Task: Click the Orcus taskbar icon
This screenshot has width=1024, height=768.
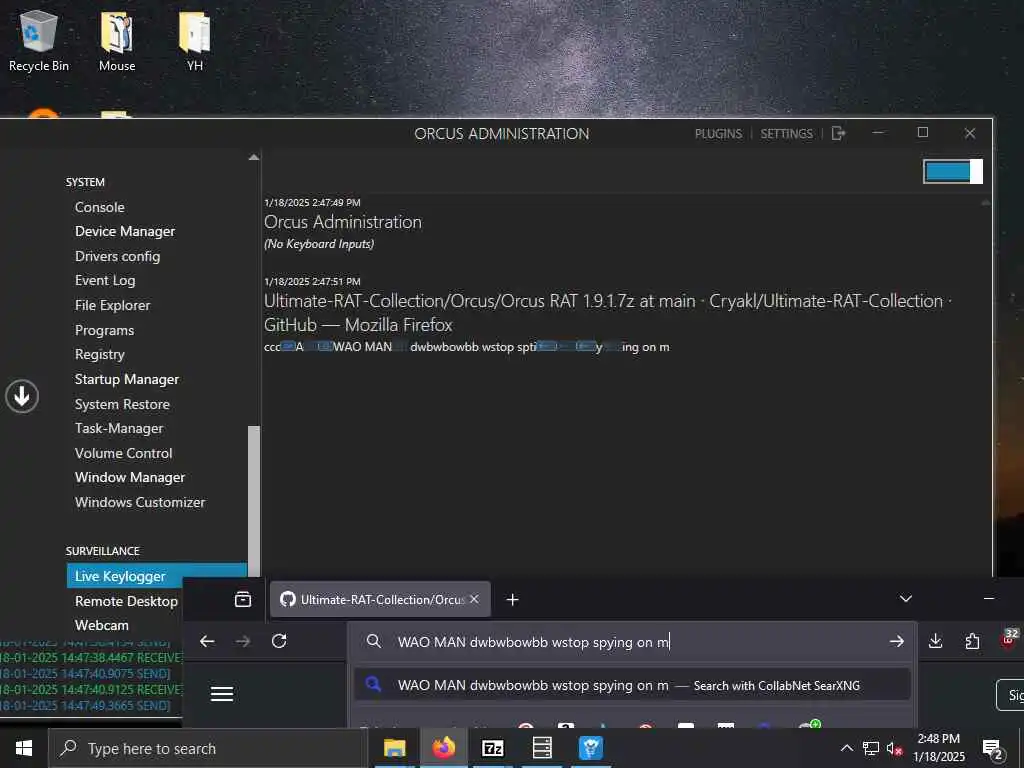Action: coord(591,748)
